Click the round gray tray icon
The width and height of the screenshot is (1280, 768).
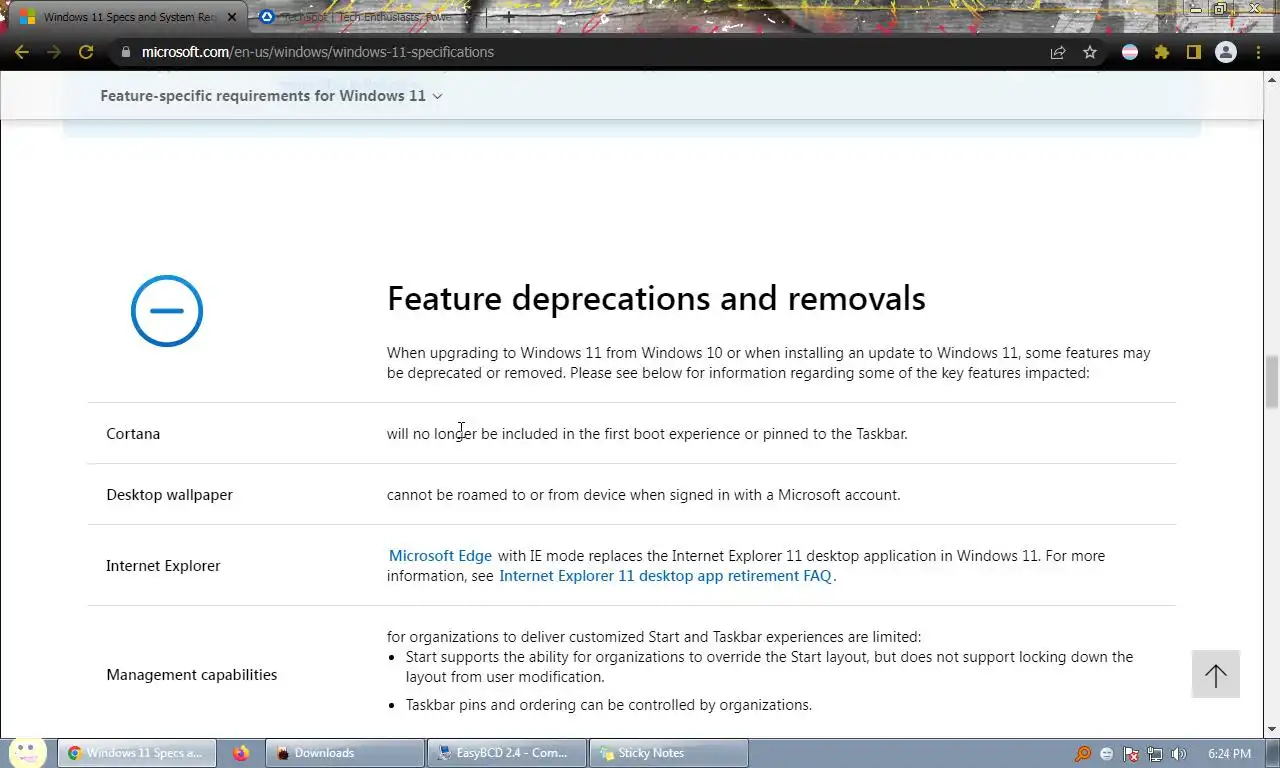click(x=1107, y=754)
